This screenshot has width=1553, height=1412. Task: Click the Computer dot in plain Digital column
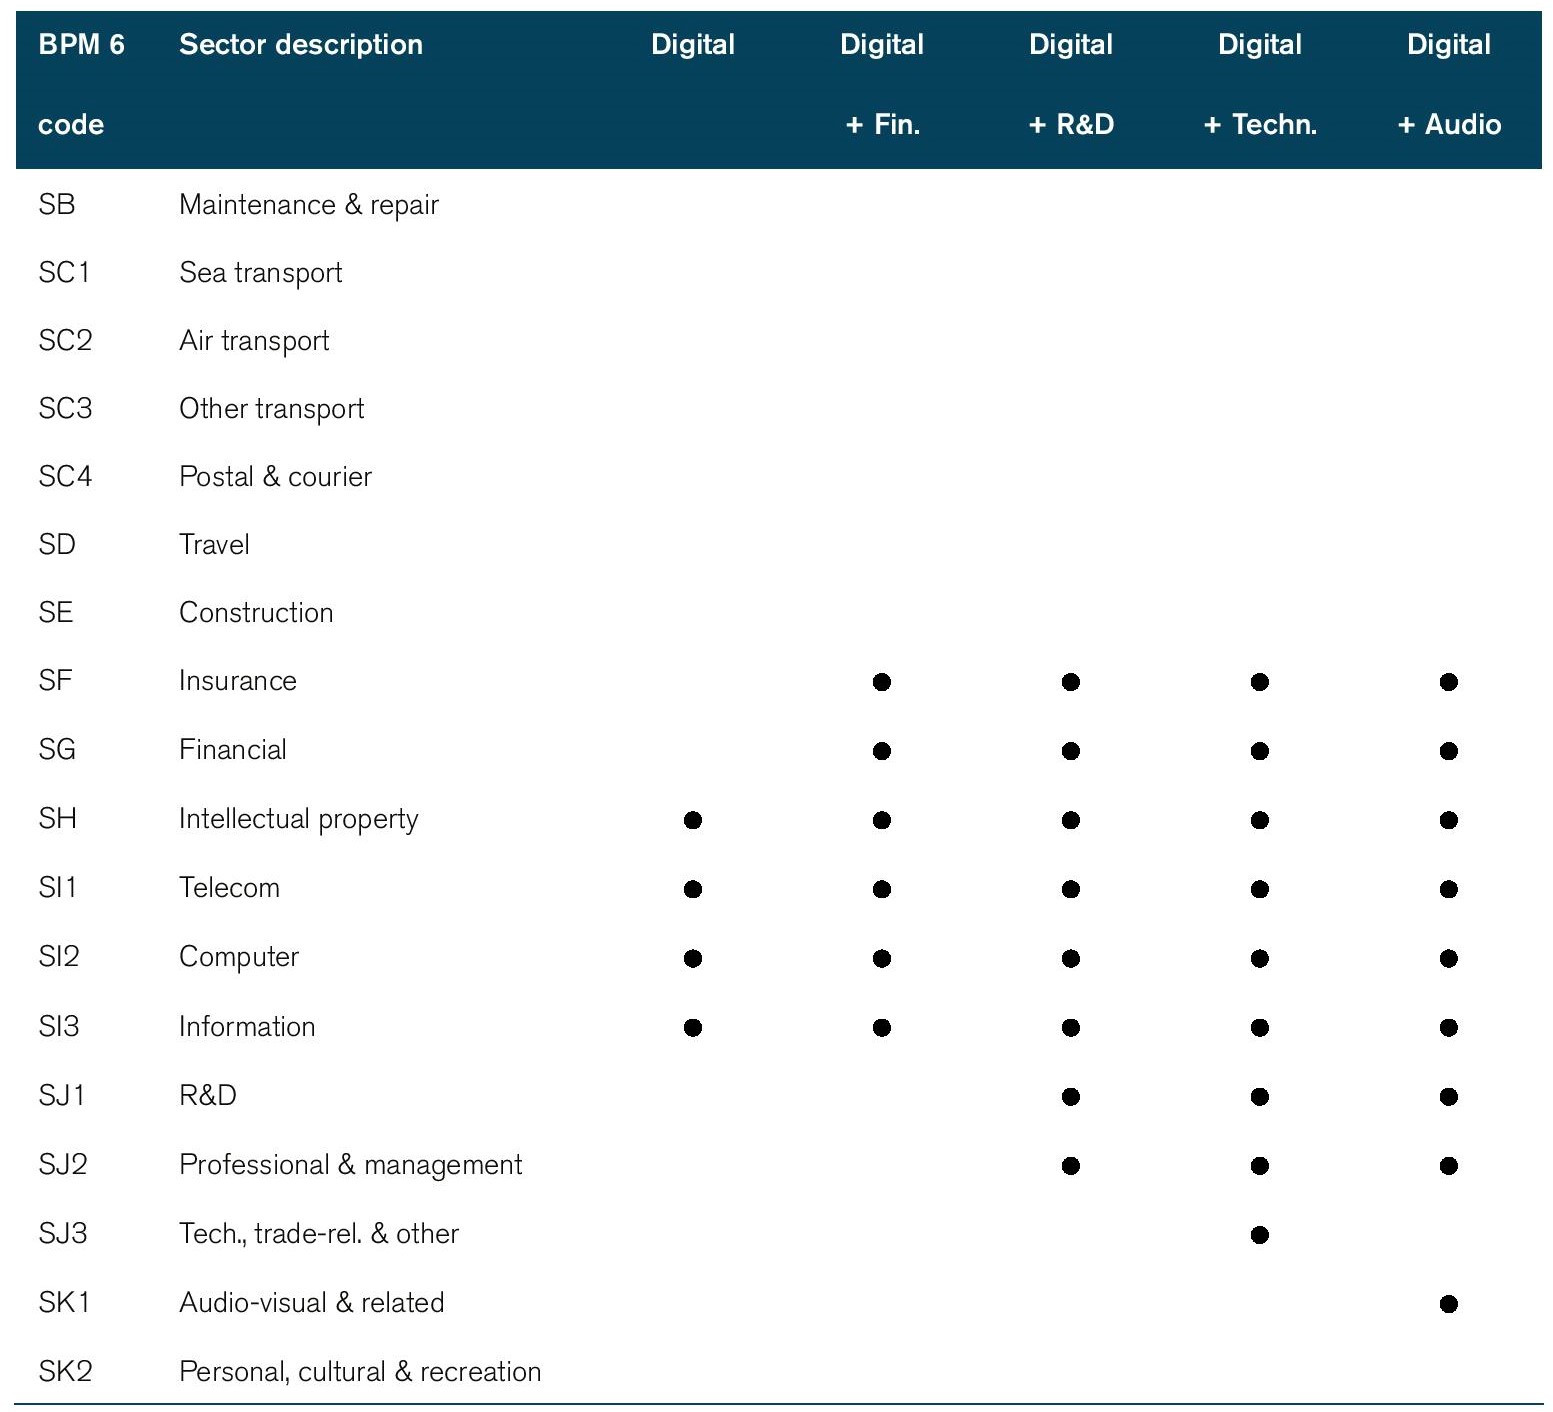(x=692, y=958)
